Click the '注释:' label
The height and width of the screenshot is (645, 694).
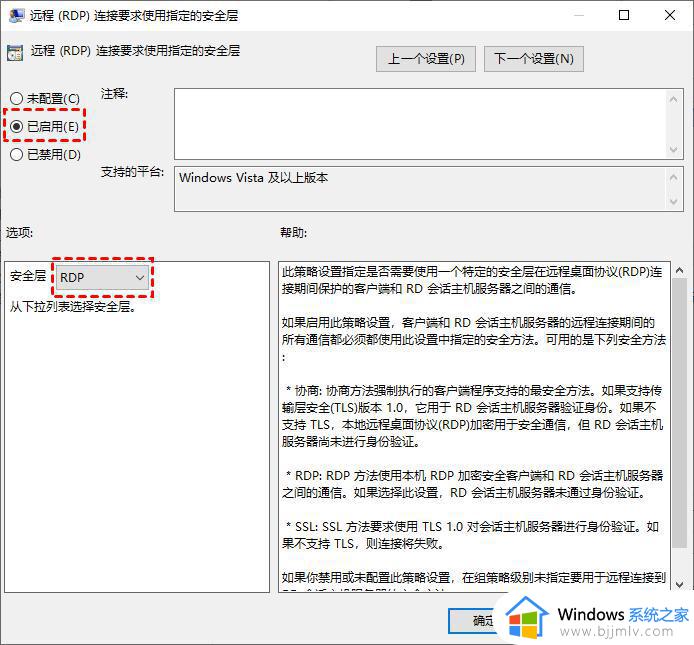click(x=114, y=94)
